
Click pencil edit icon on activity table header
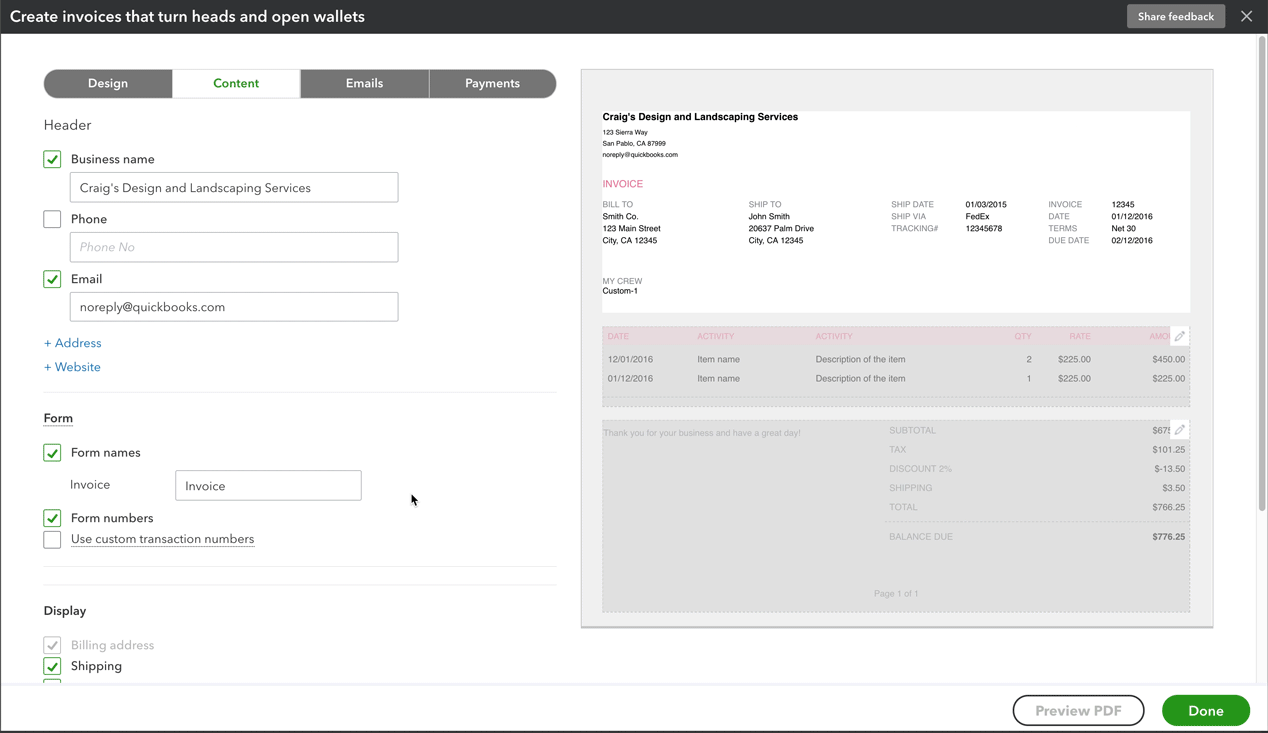pyautogui.click(x=1180, y=336)
